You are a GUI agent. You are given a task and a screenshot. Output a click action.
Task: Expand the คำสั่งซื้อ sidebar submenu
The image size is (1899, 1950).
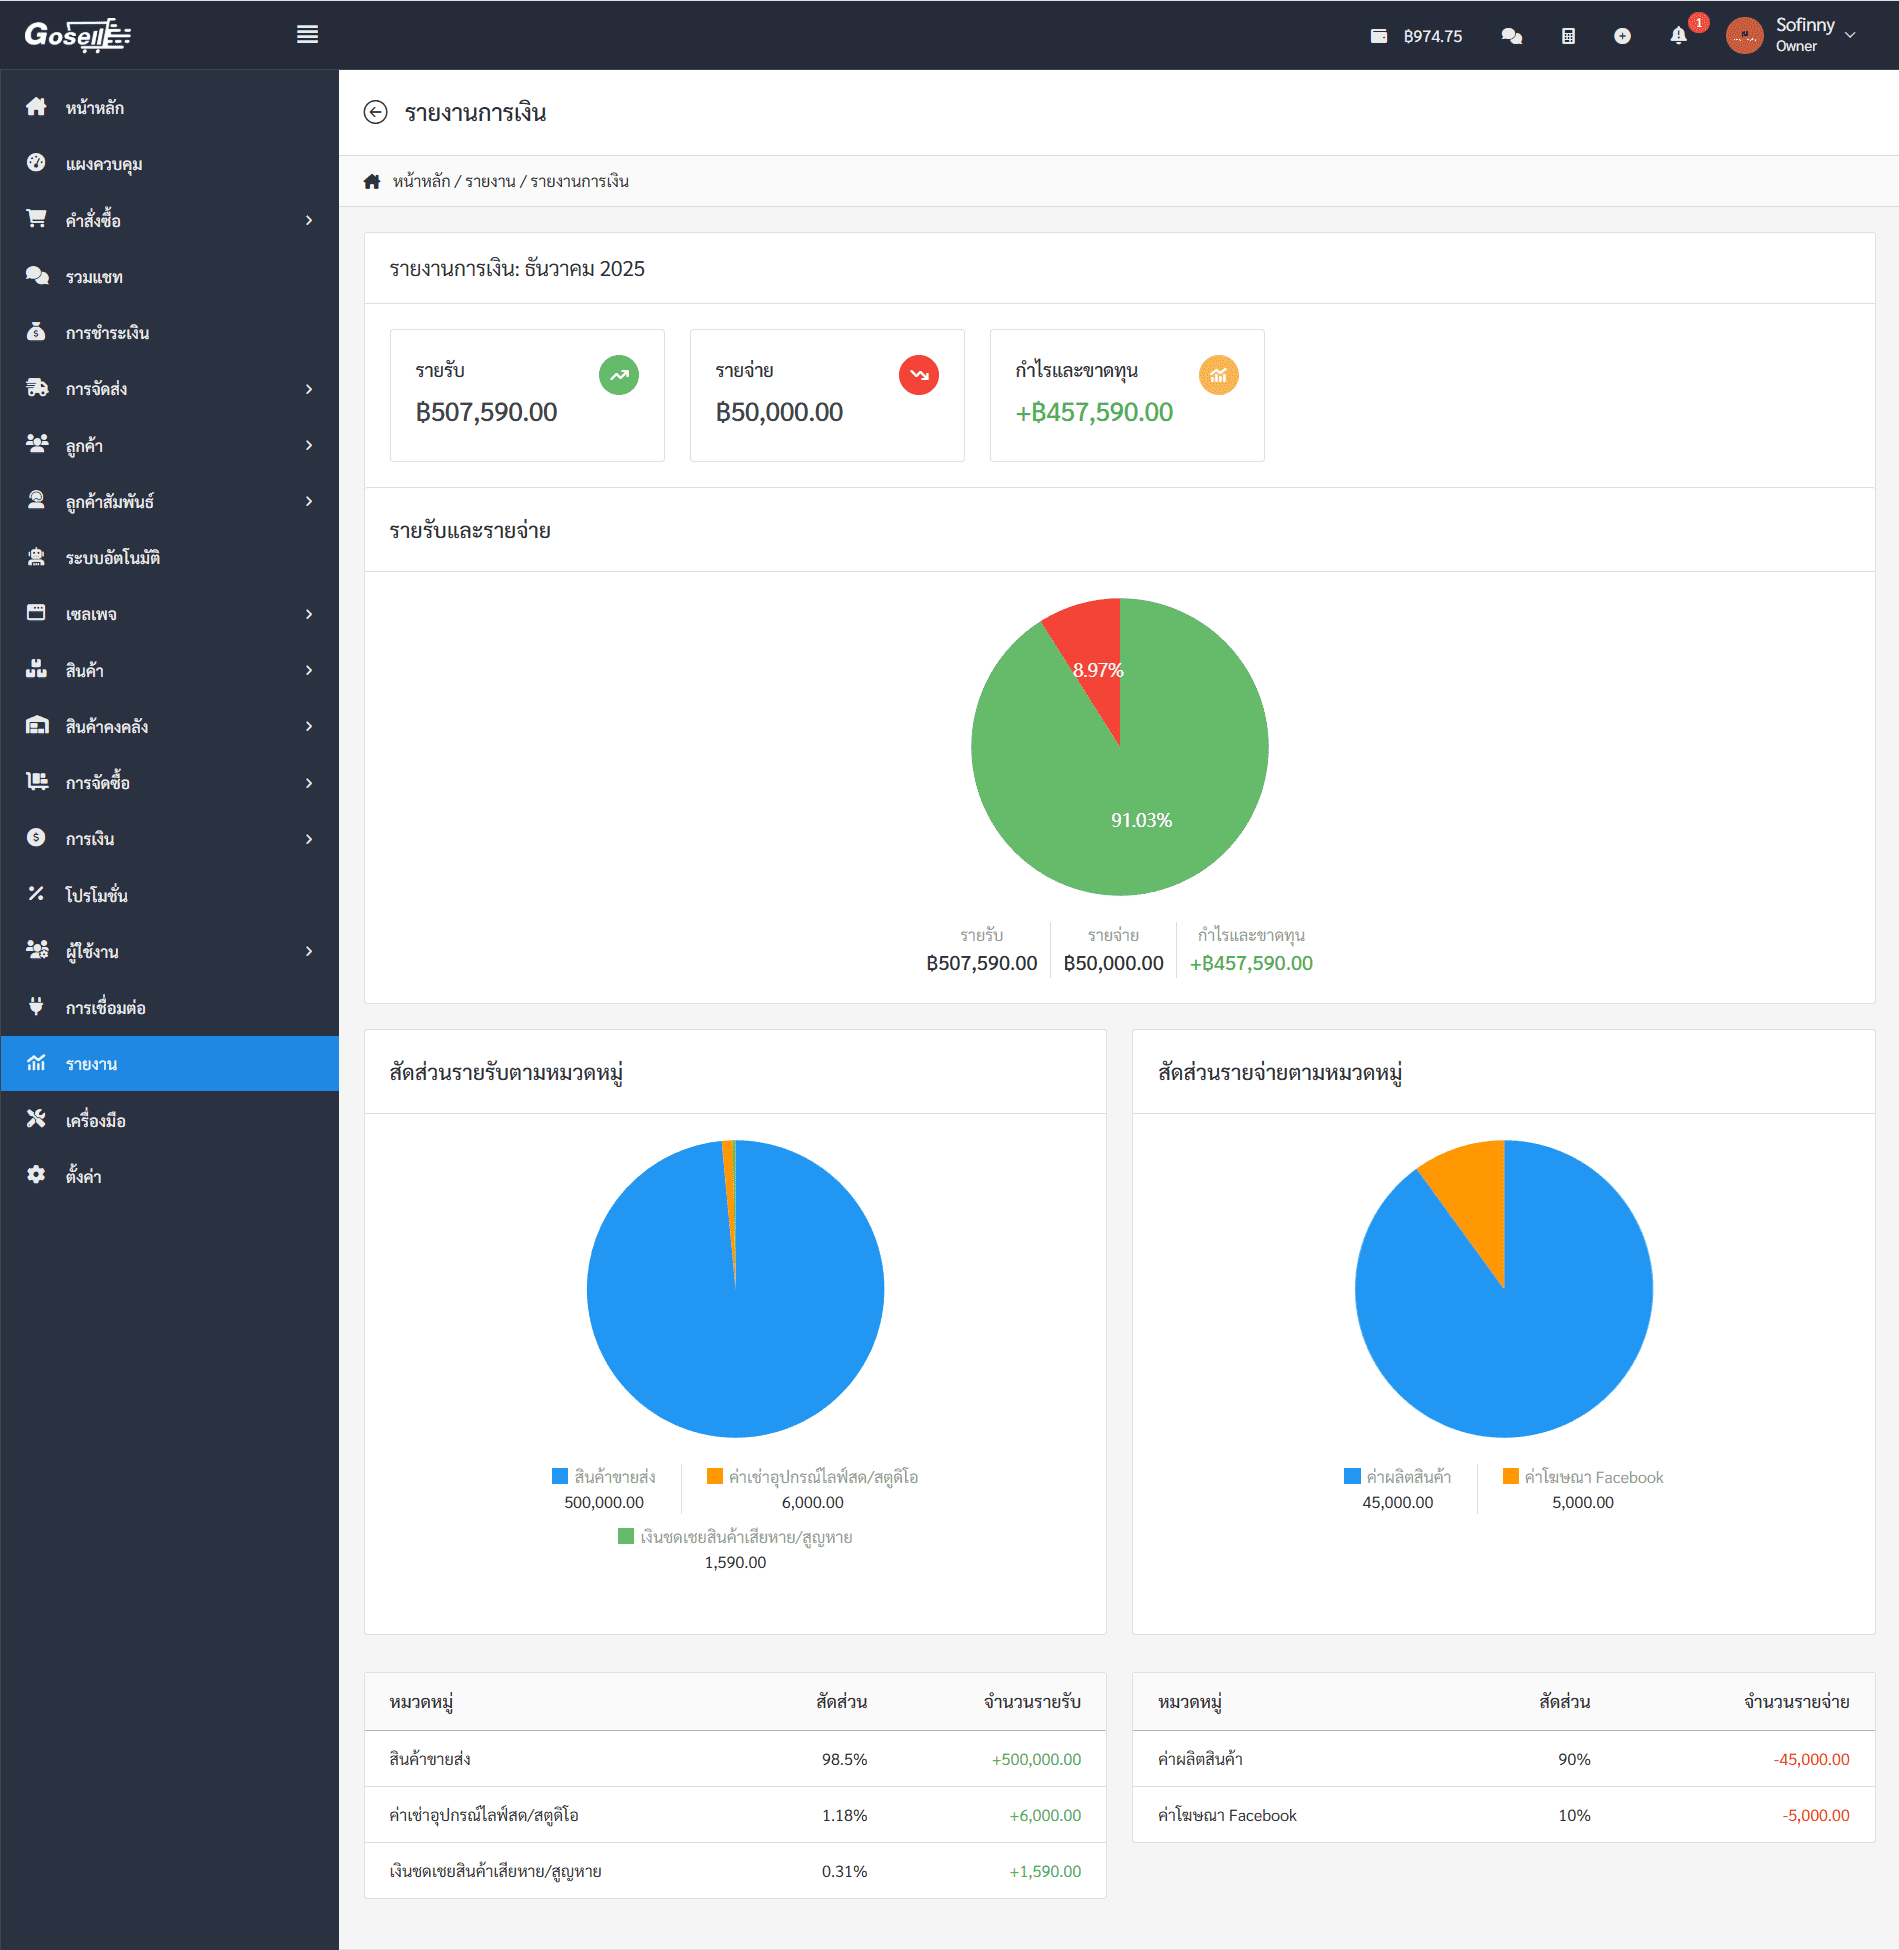pyautogui.click(x=169, y=220)
